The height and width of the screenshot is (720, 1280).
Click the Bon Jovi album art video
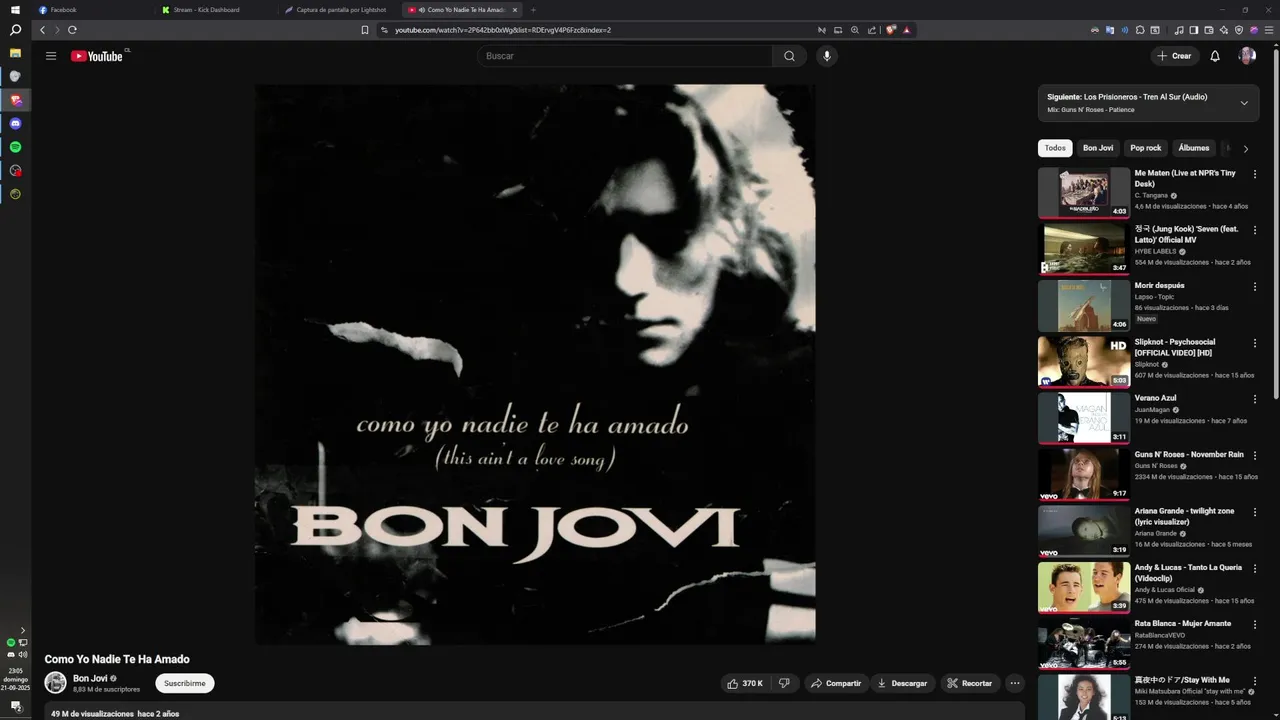[x=535, y=364]
